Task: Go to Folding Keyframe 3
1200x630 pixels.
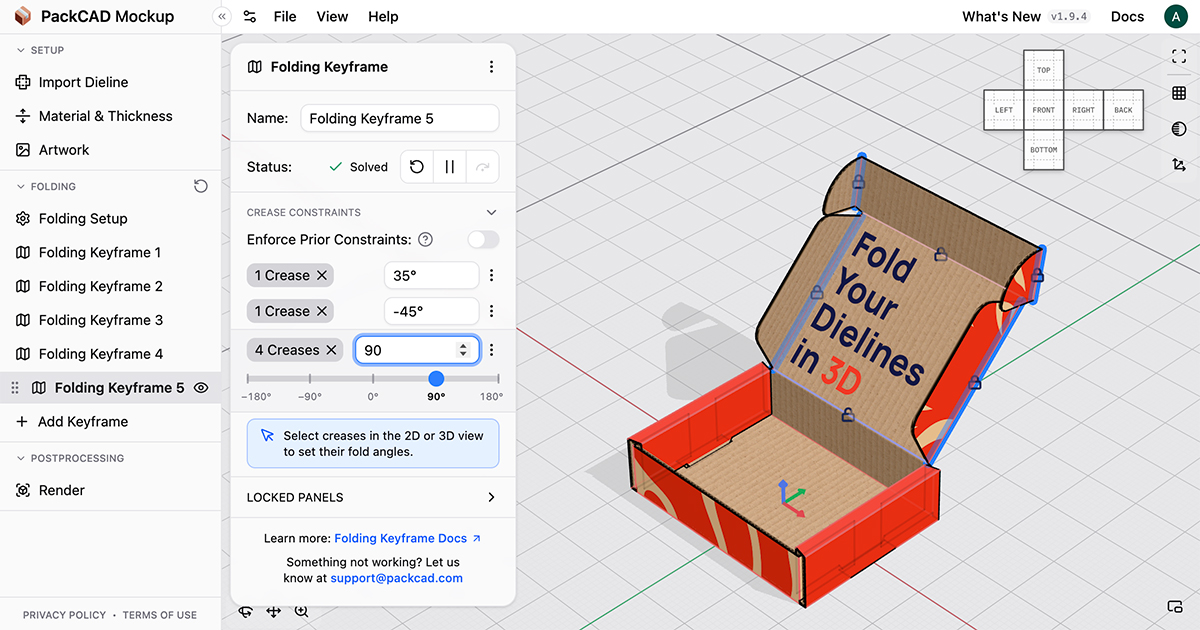Action: [x=110, y=320]
